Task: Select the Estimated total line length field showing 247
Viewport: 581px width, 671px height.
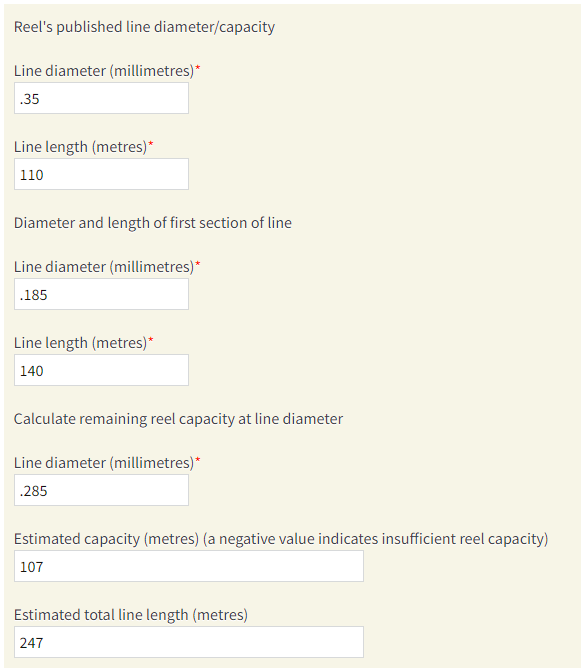Action: coord(189,642)
